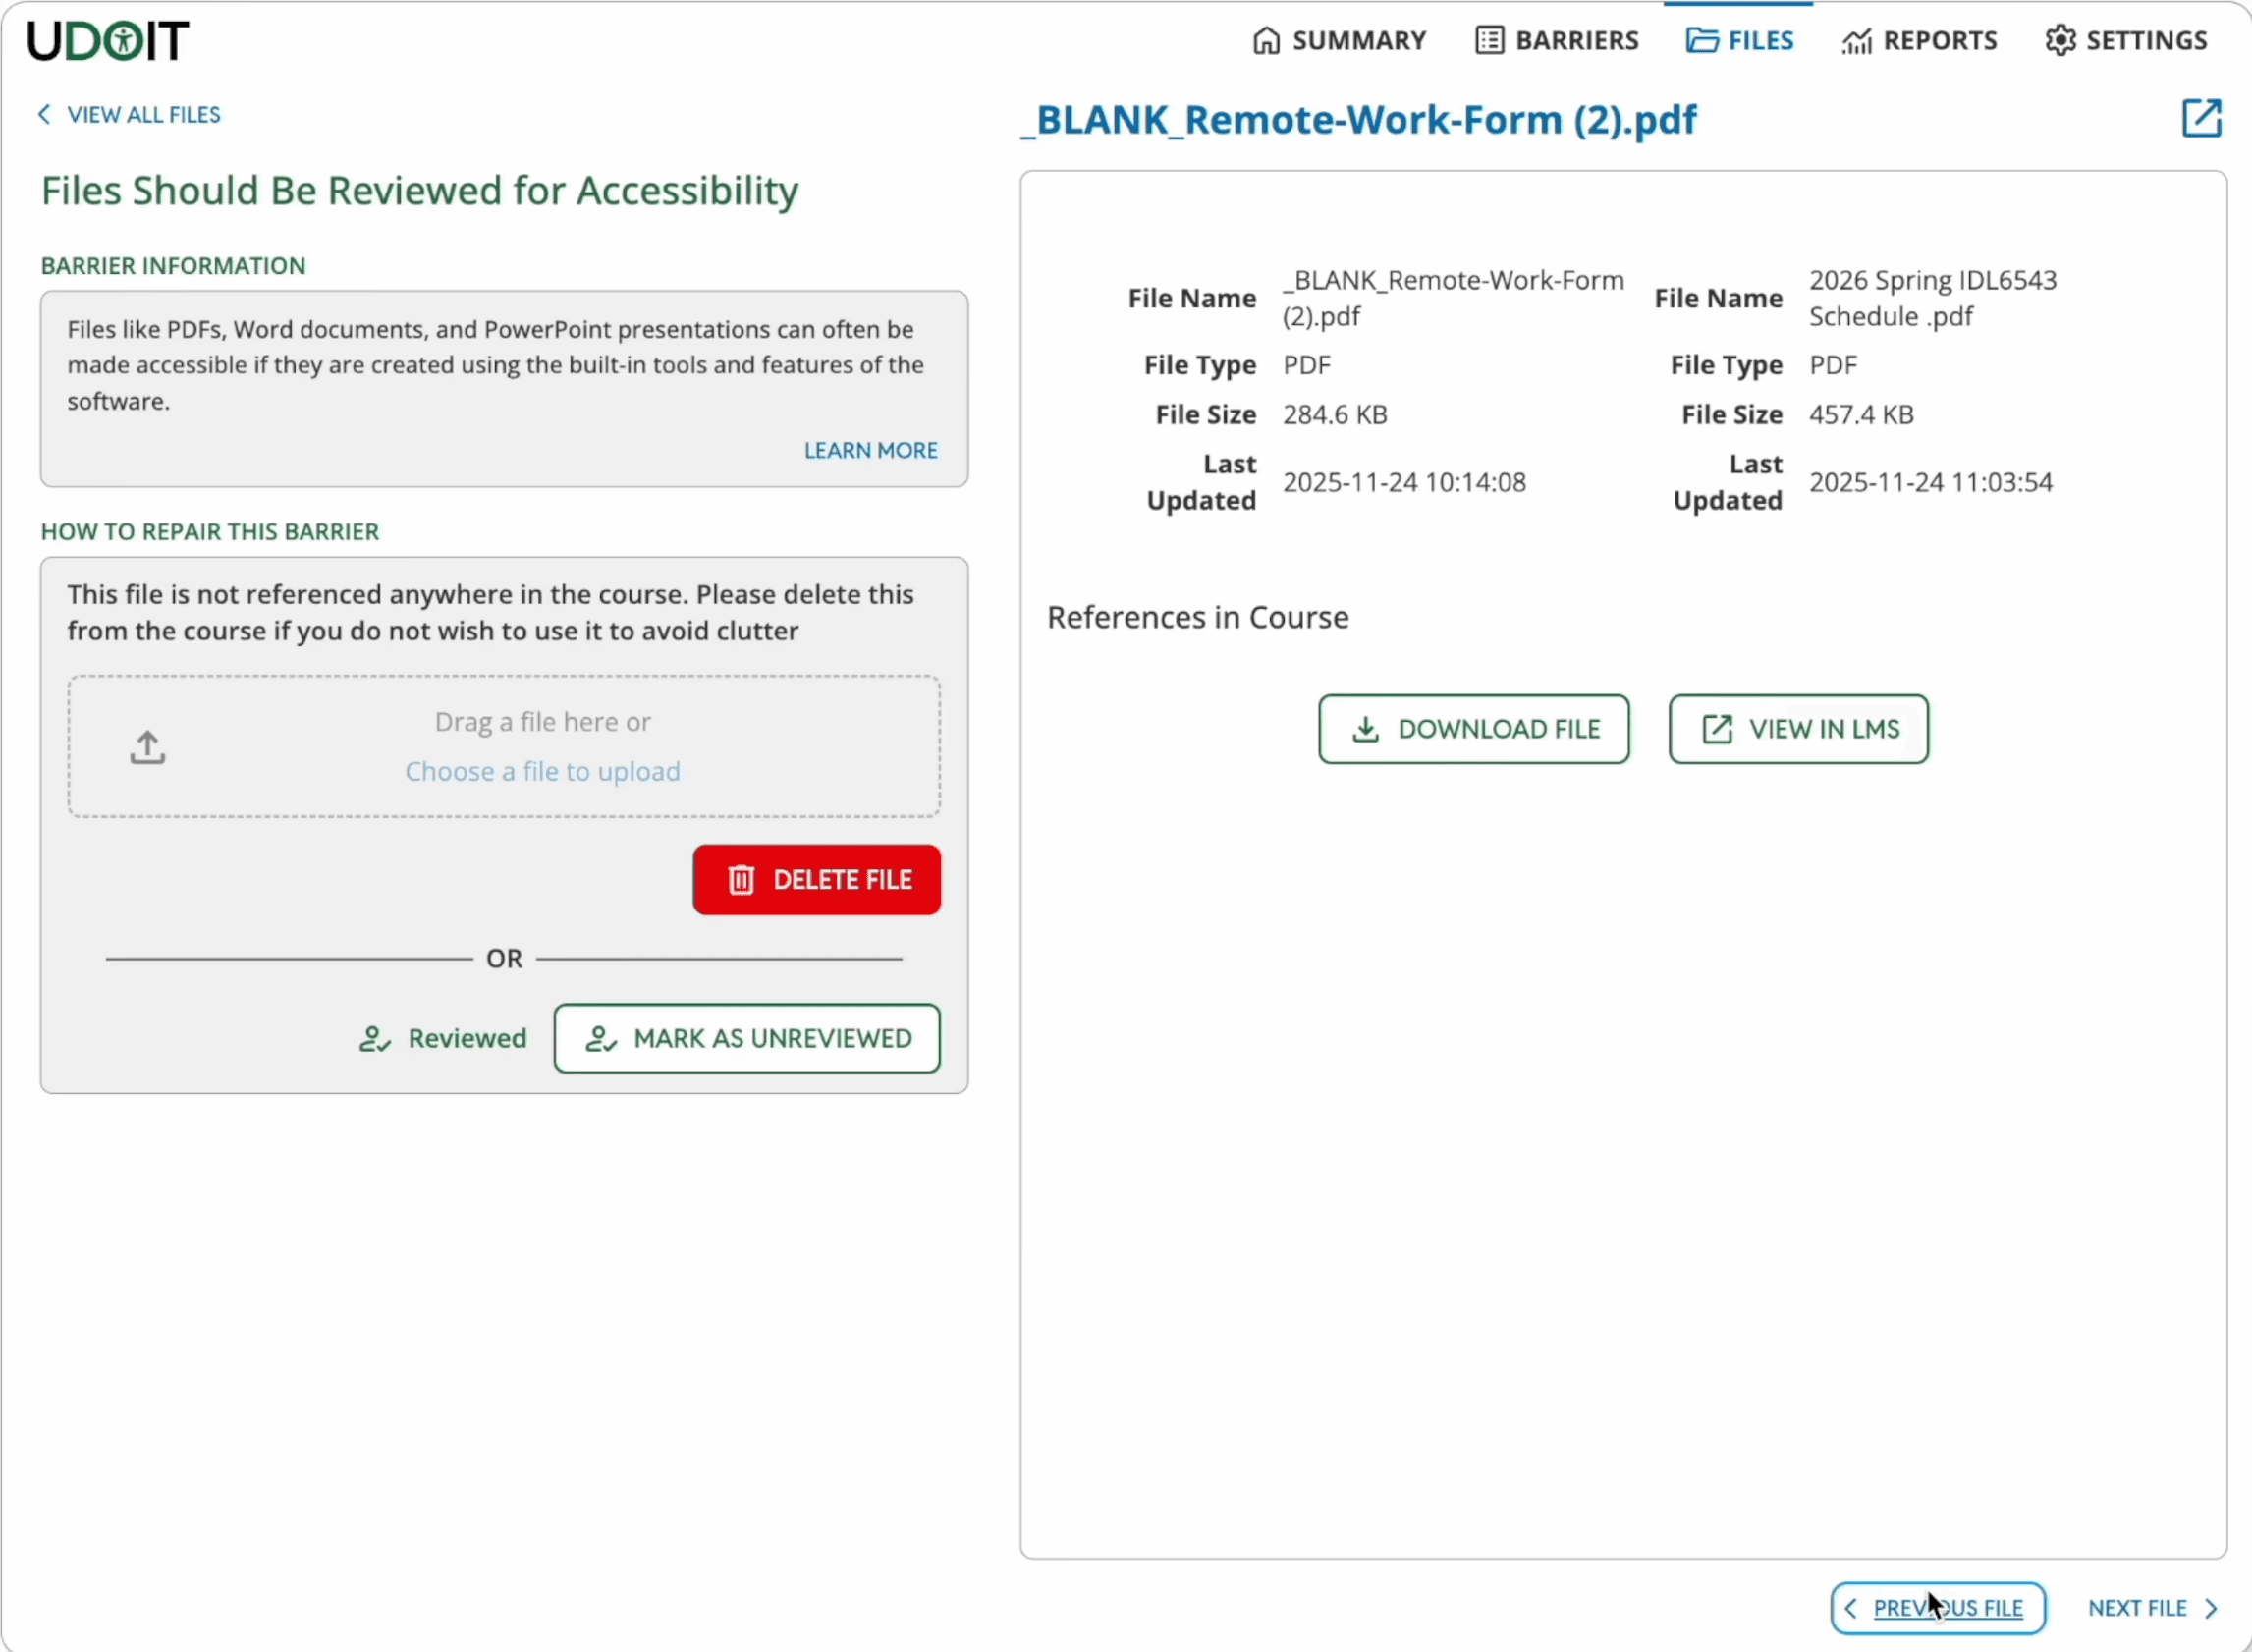This screenshot has width=2252, height=1652.
Task: Mark file as unreviewed
Action: pos(747,1039)
